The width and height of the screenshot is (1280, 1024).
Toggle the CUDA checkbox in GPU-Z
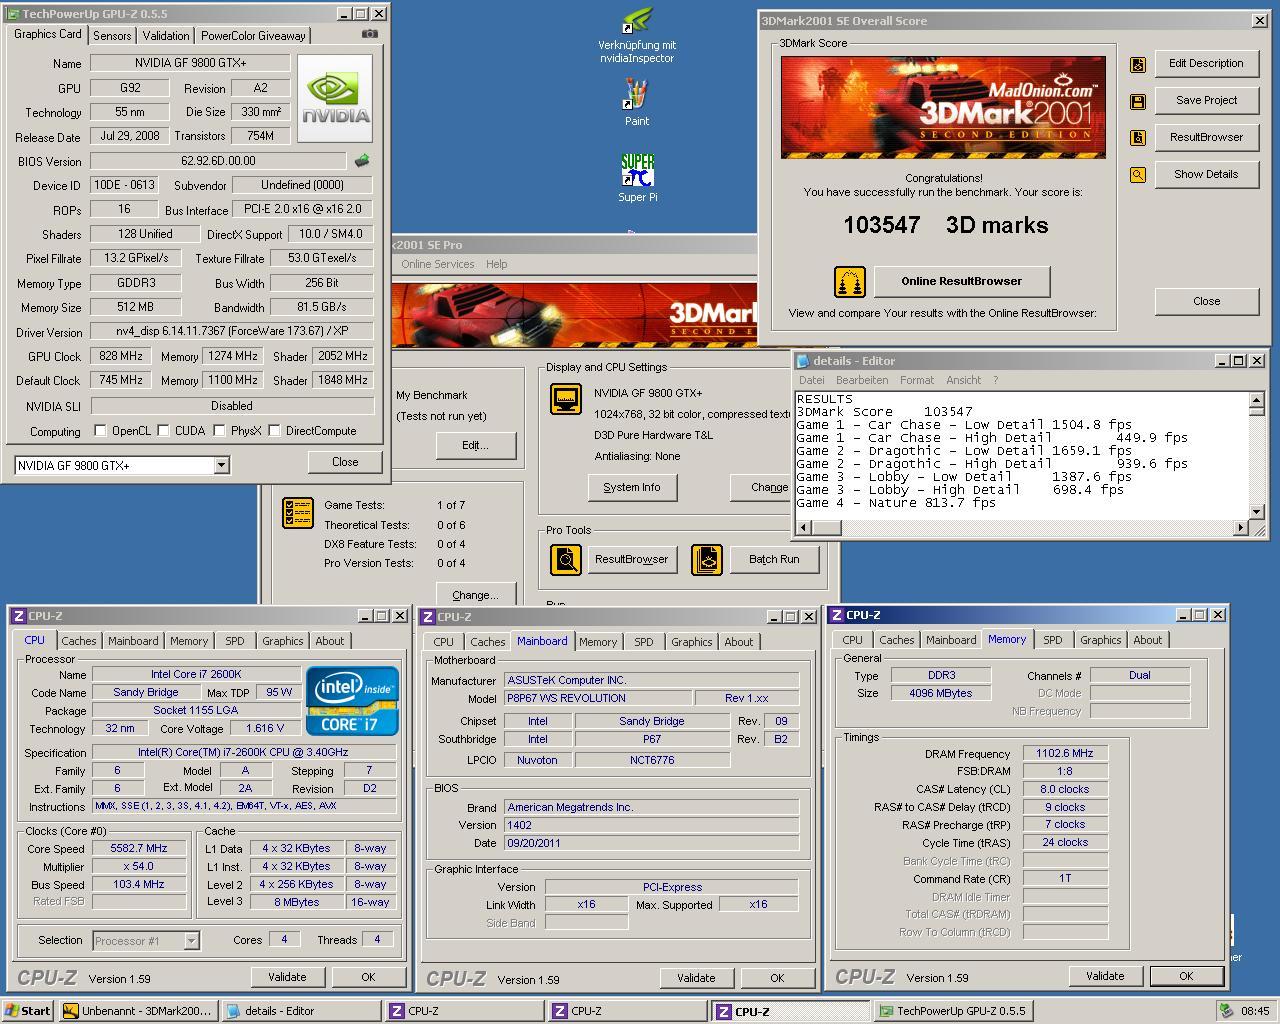[x=163, y=431]
